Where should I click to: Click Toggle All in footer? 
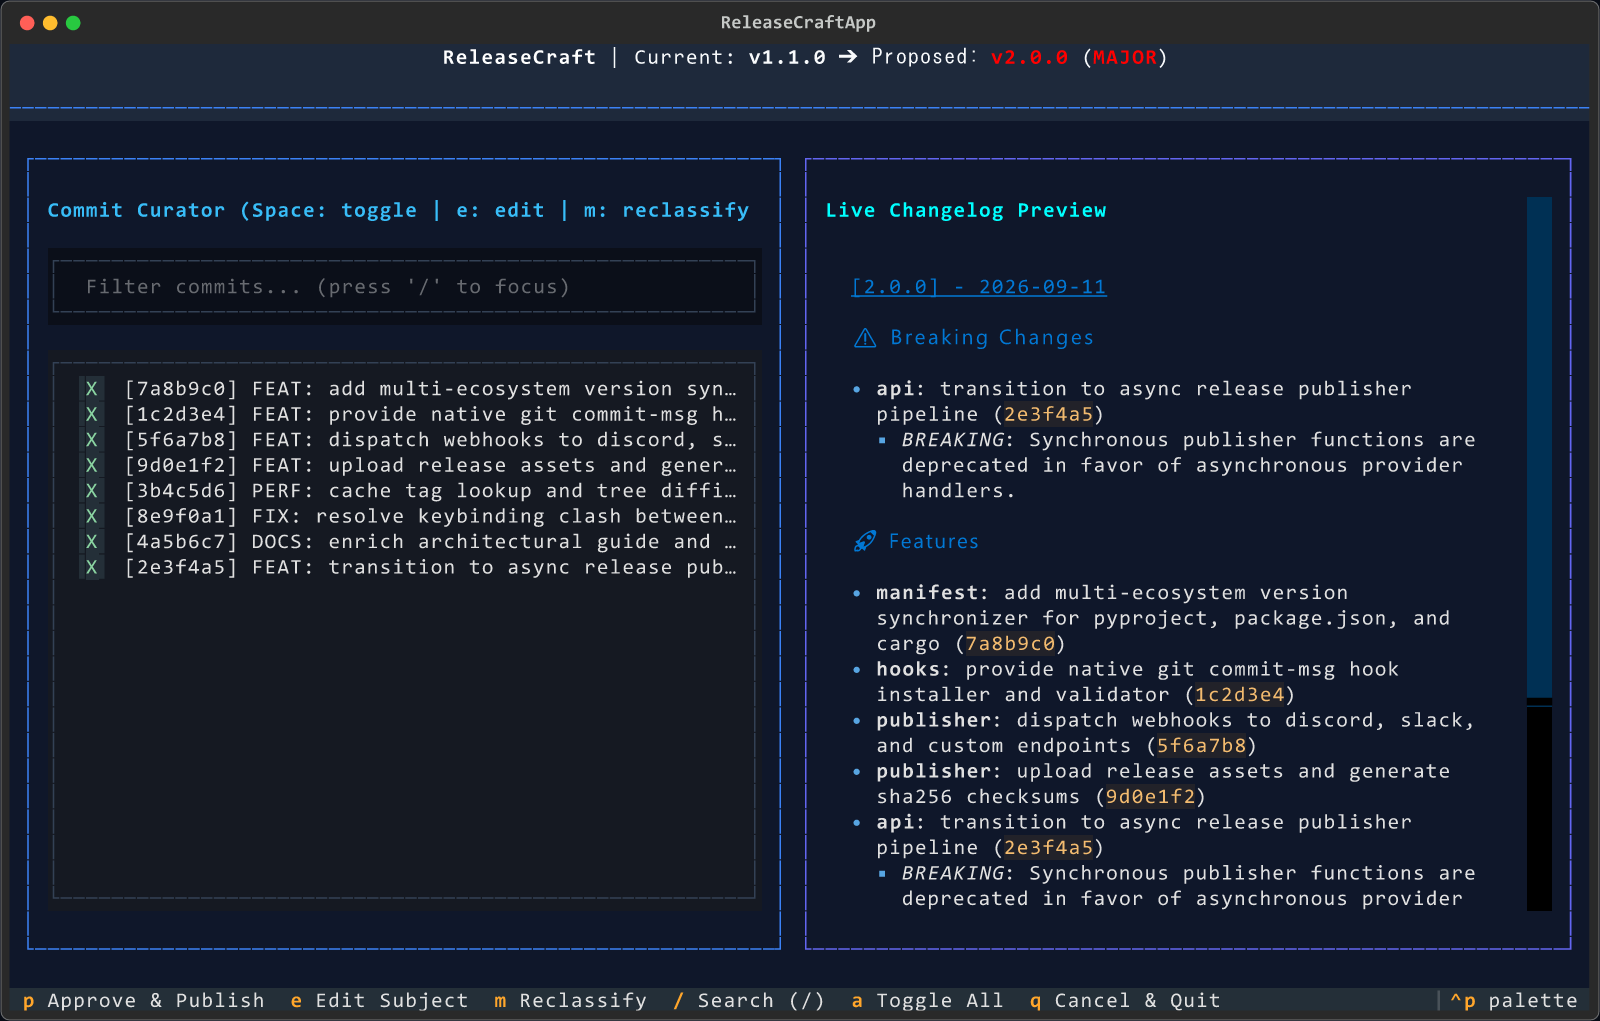pos(927,1001)
